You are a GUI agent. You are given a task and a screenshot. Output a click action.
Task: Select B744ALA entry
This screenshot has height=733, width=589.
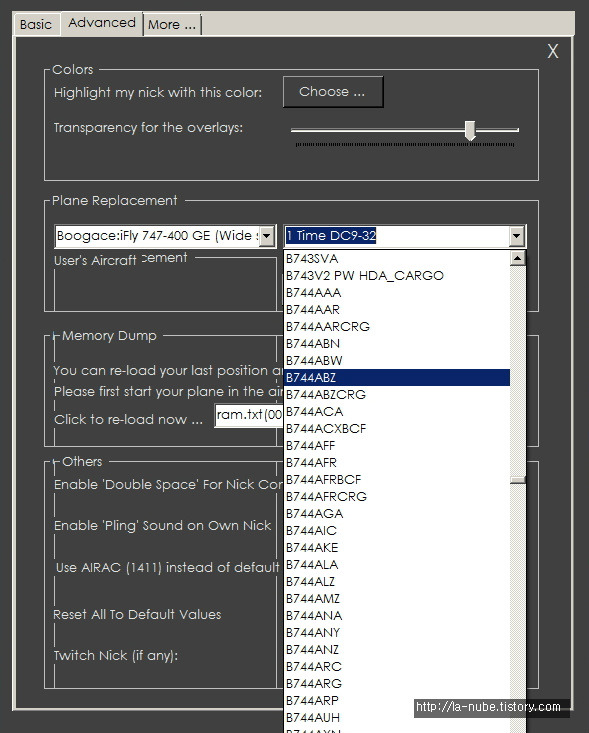click(396, 564)
